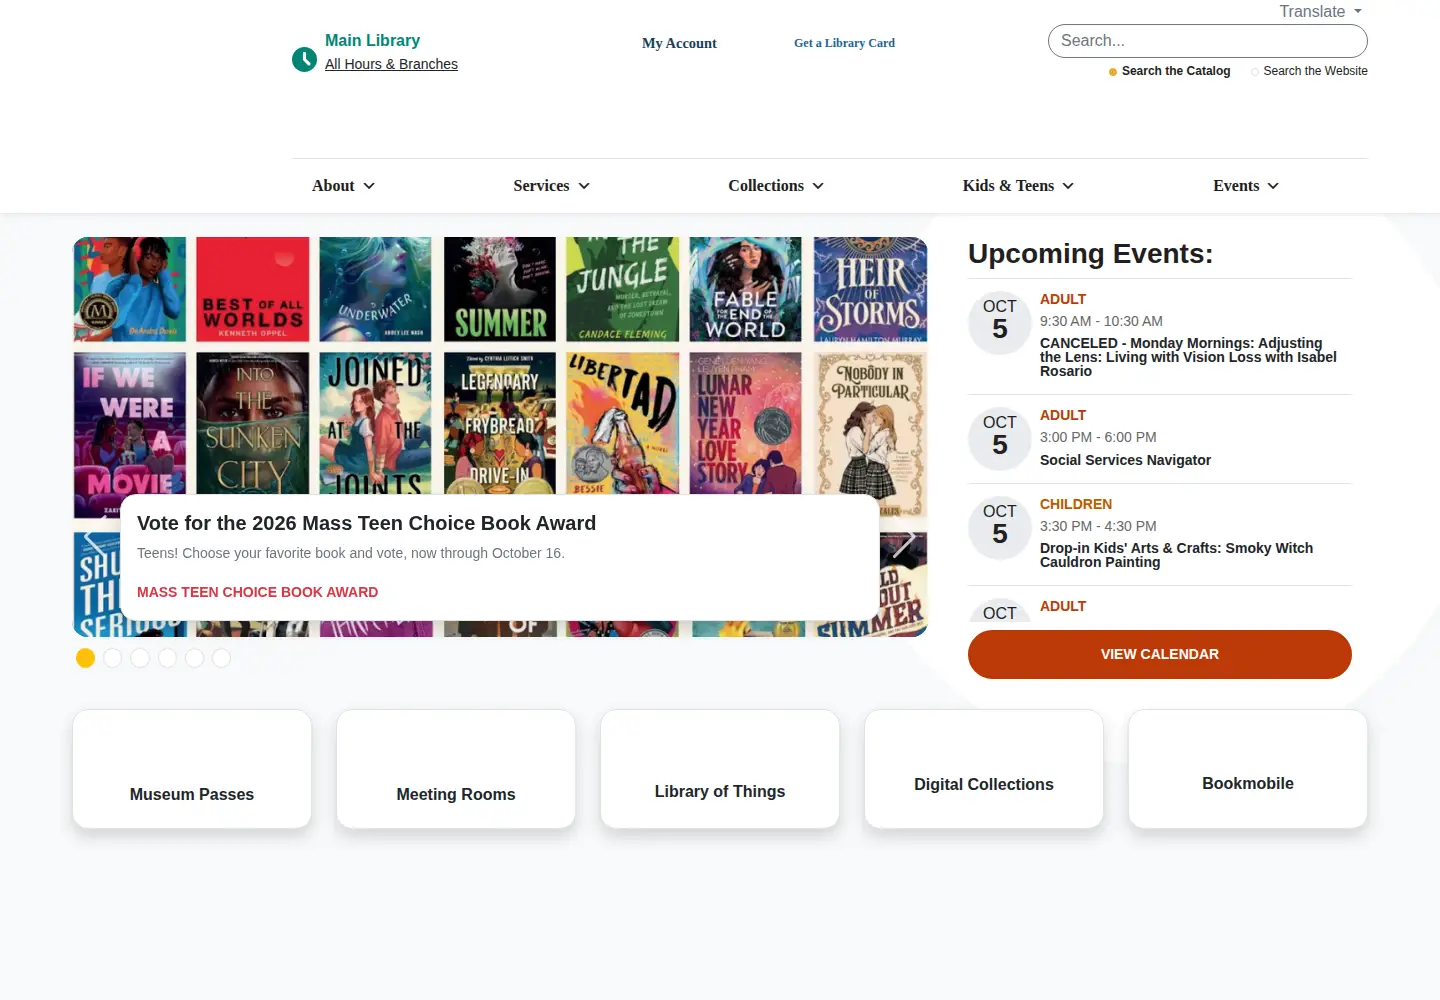Select the Search the Website radio option
The width and height of the screenshot is (1440, 1000).
[1255, 72]
